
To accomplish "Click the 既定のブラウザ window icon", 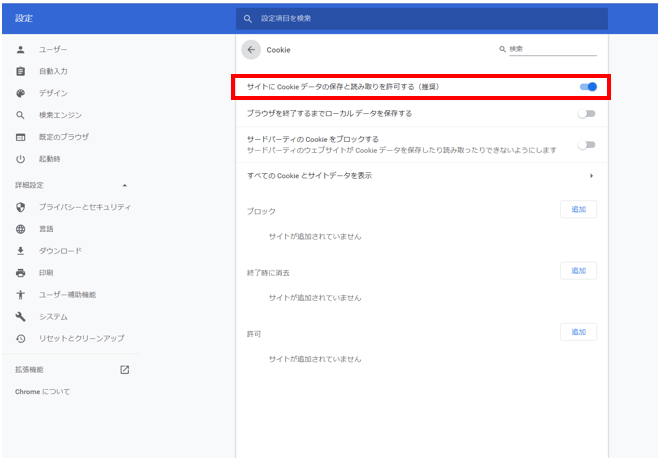I will [20, 137].
